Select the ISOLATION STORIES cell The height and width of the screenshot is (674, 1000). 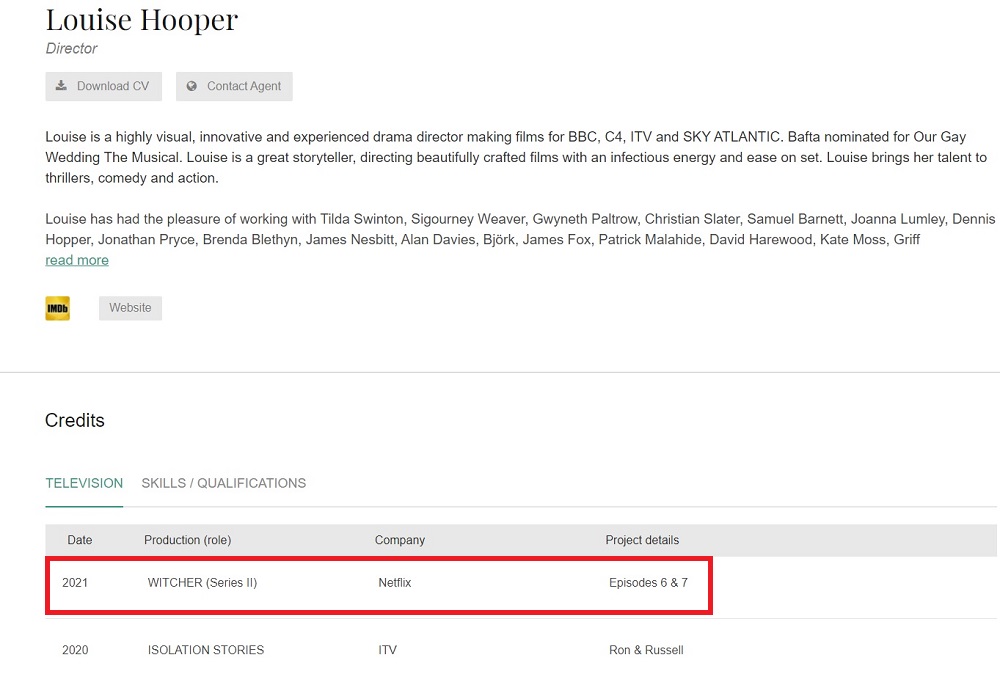(205, 650)
